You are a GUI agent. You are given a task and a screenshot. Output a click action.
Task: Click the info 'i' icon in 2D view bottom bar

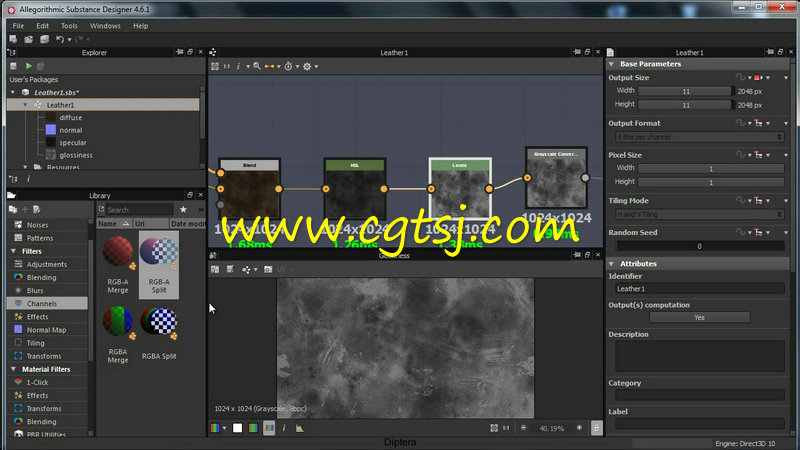(x=284, y=429)
